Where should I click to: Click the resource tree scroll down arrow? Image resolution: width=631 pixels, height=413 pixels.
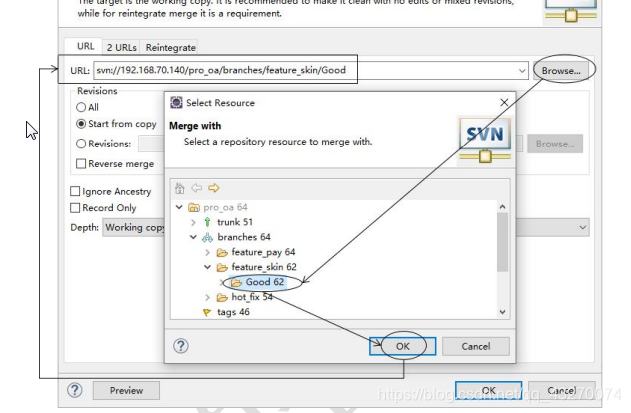point(502,312)
